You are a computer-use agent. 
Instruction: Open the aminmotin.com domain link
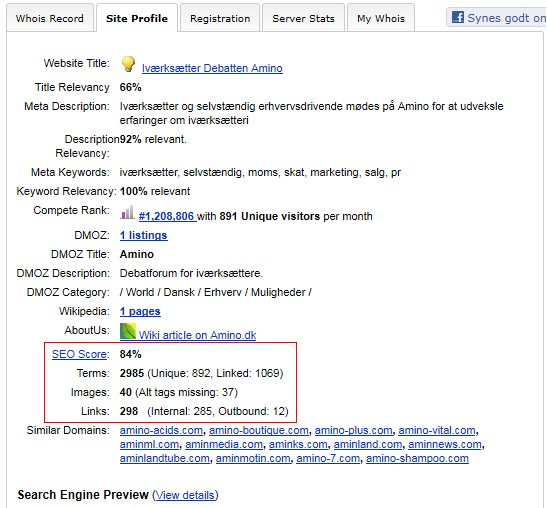click(253, 458)
